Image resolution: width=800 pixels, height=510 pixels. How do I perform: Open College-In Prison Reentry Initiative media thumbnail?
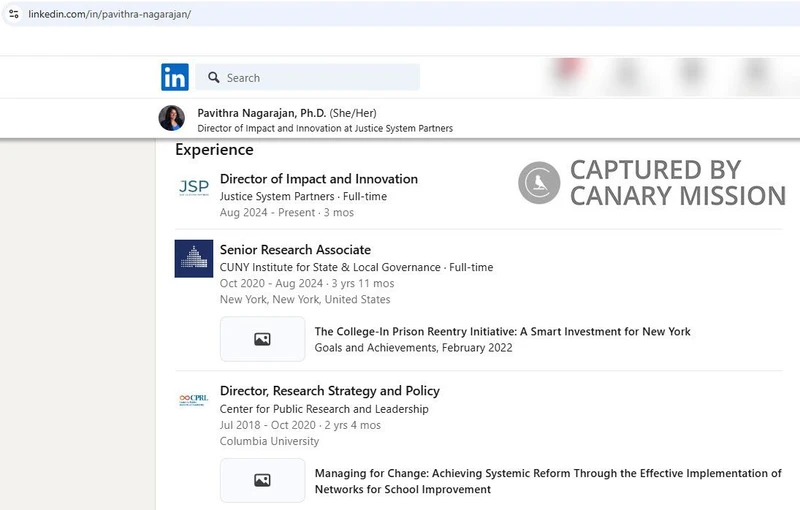[263, 339]
